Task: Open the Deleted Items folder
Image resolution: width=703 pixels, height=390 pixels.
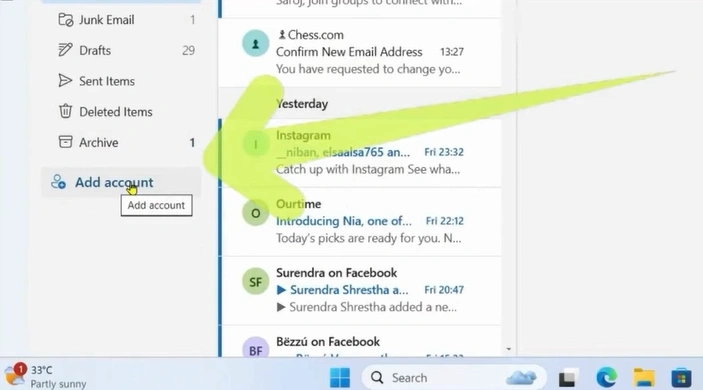Action: click(x=121, y=112)
